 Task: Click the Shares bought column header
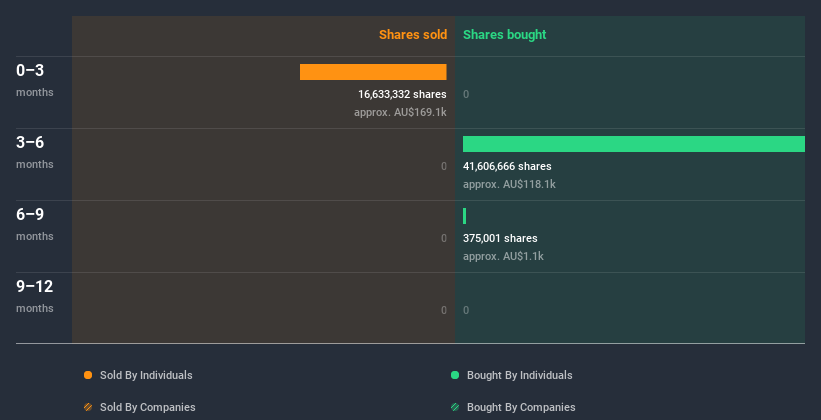(x=505, y=35)
